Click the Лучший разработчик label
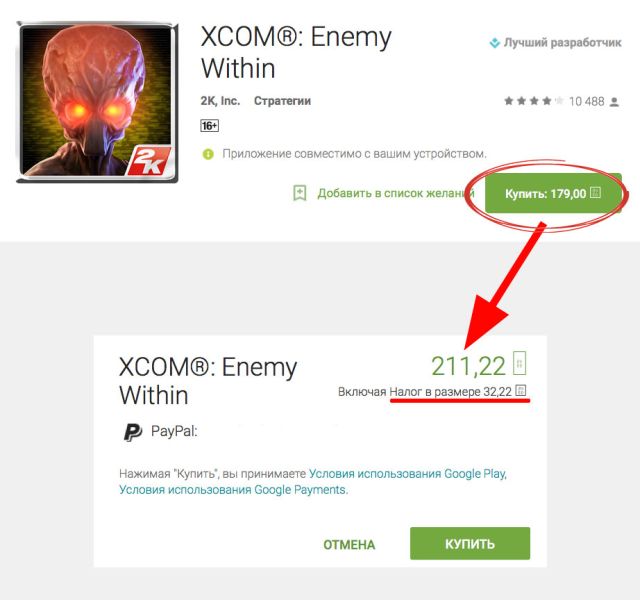Screen dimensions: 640x600 pos(562,42)
